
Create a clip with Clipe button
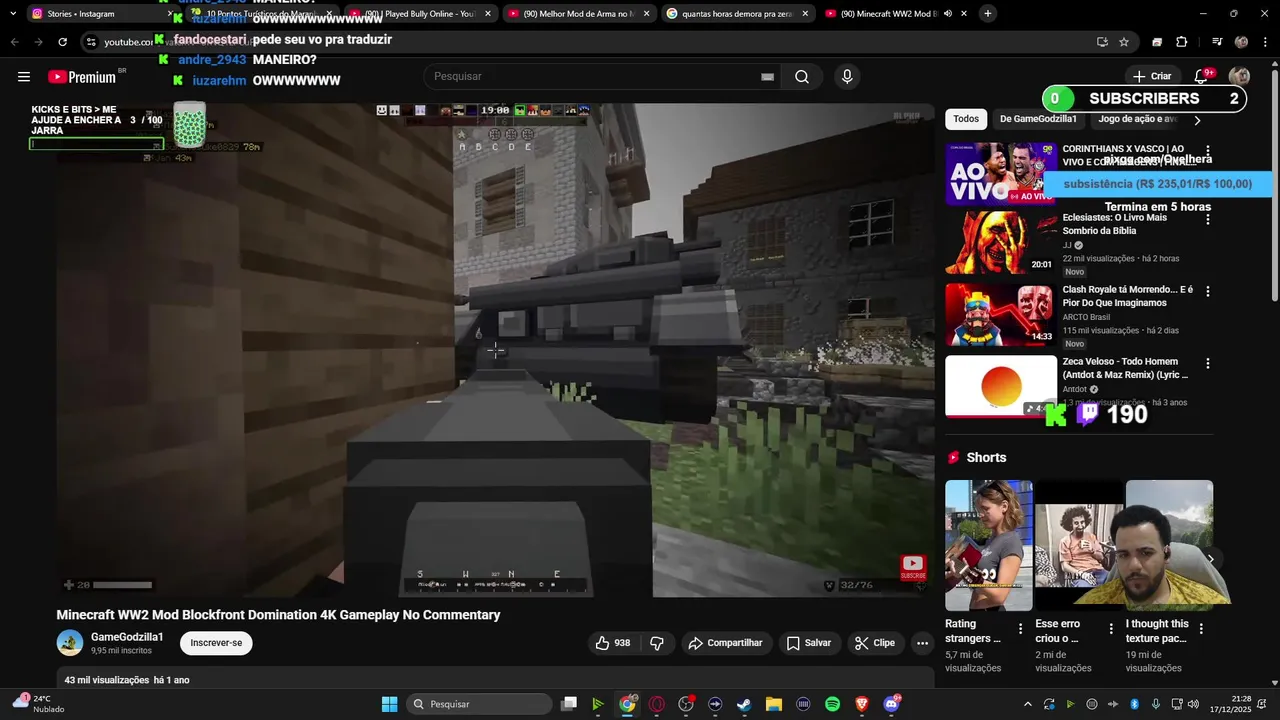875,643
